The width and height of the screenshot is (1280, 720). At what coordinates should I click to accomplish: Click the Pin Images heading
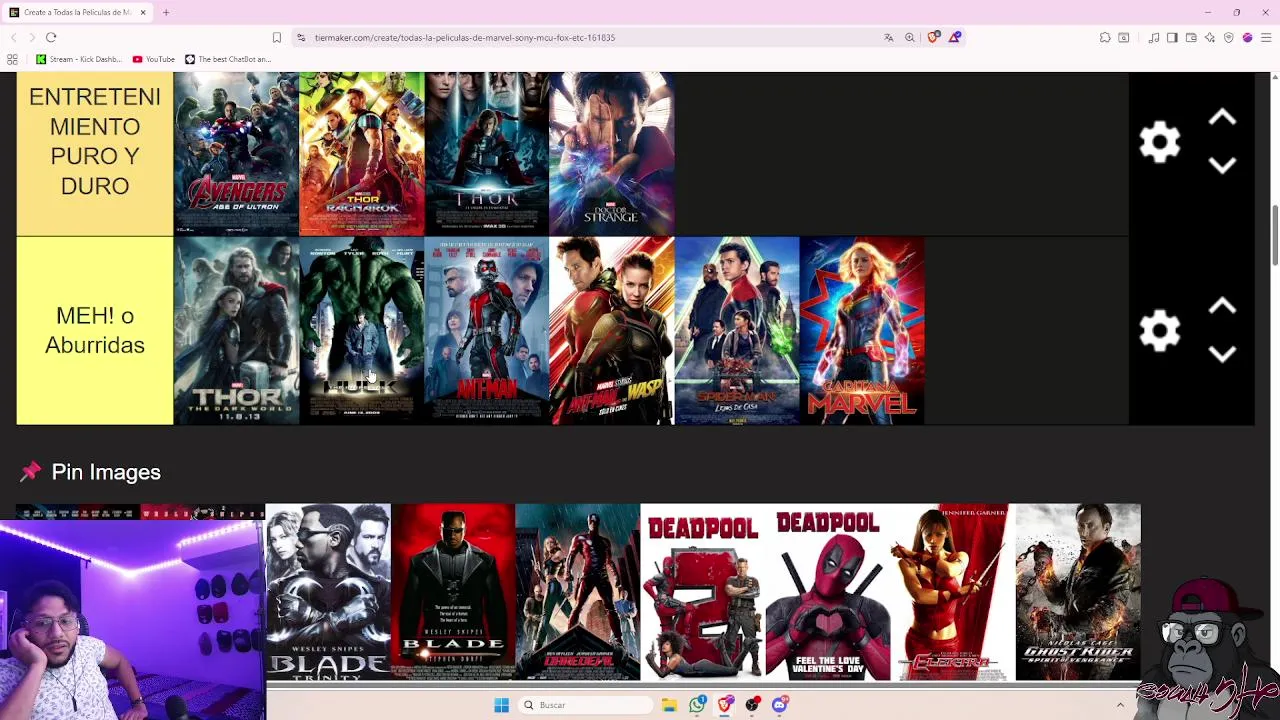click(106, 472)
